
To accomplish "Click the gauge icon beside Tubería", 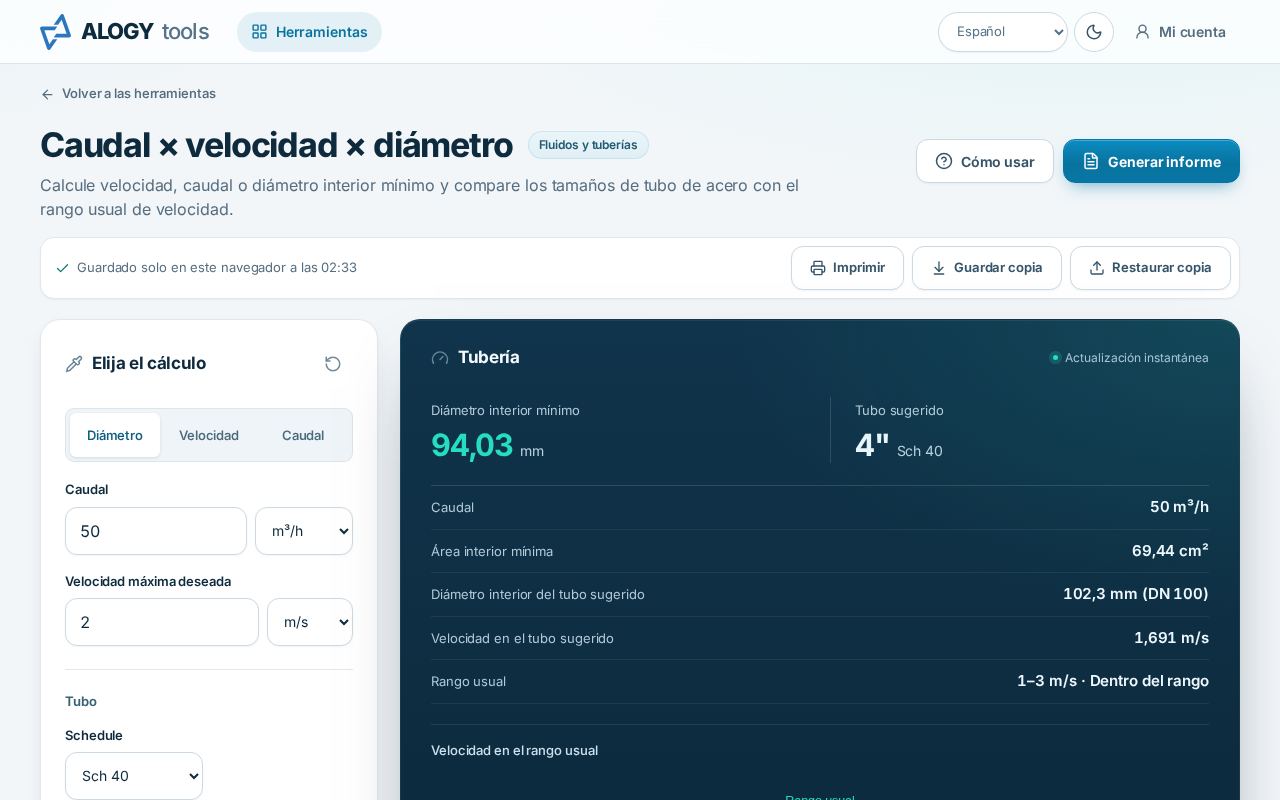I will 440,358.
